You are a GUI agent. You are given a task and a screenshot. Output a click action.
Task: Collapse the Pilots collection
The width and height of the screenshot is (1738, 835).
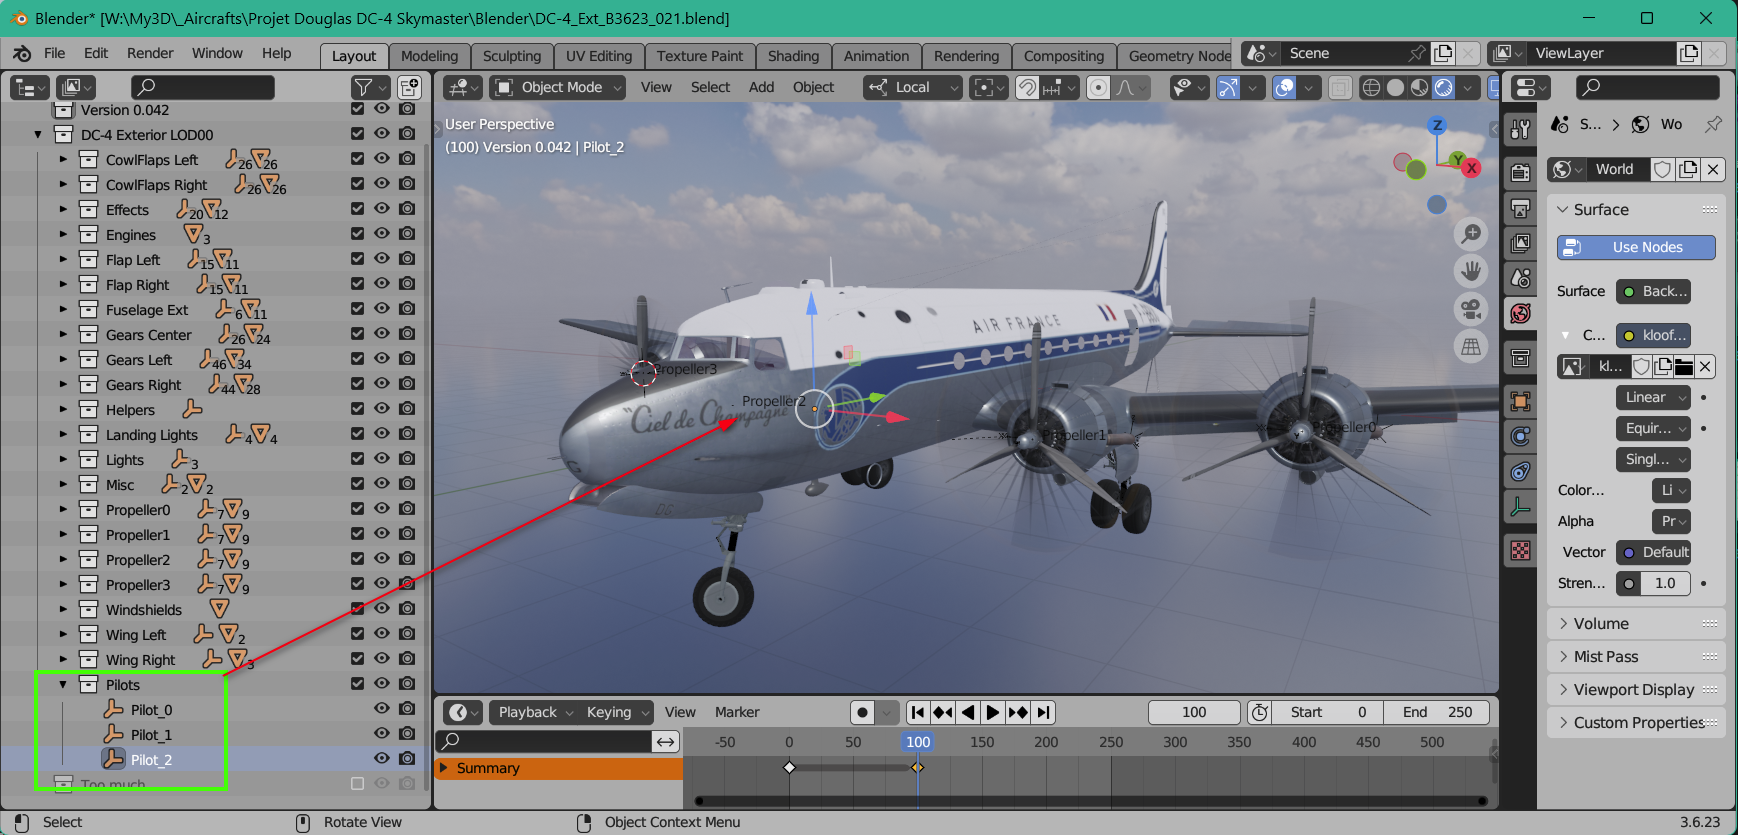[x=63, y=684]
